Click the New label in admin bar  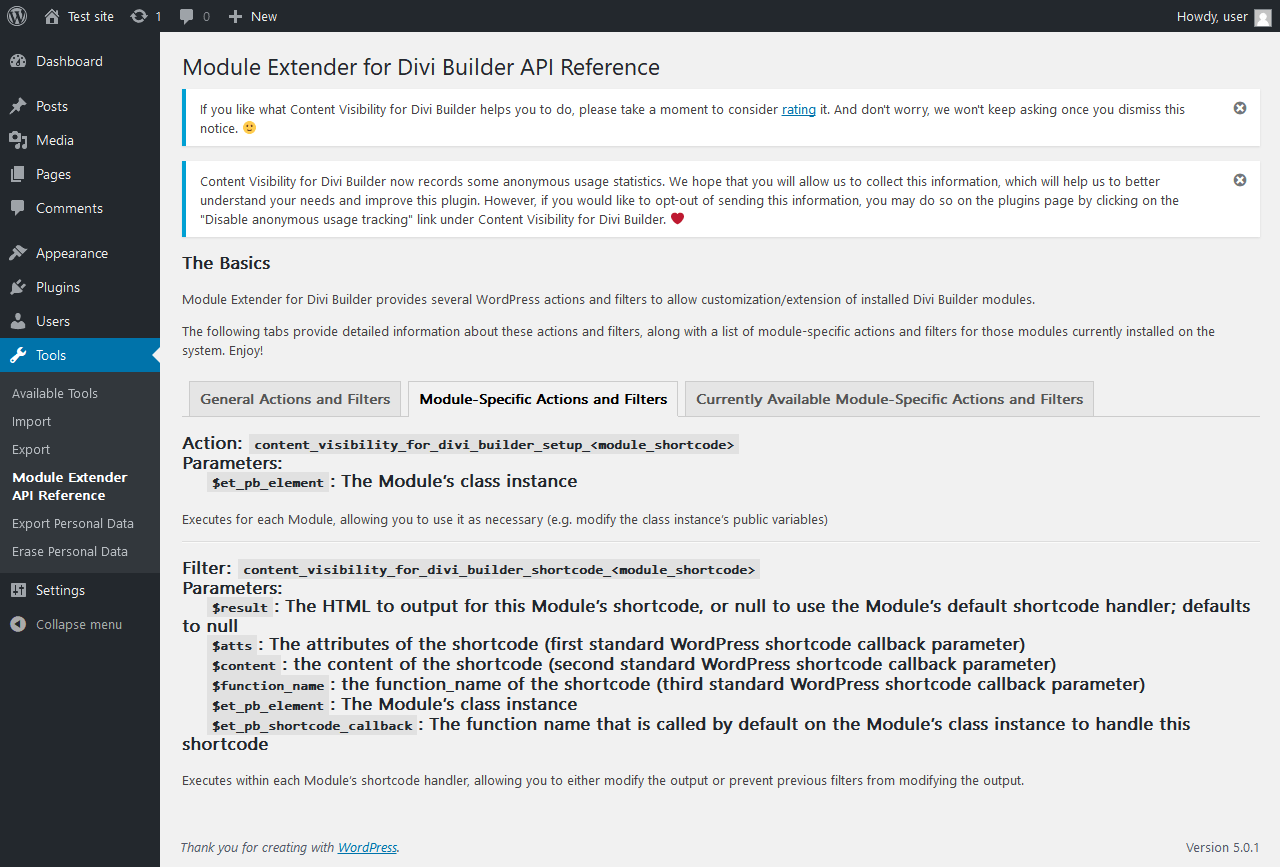[x=264, y=16]
